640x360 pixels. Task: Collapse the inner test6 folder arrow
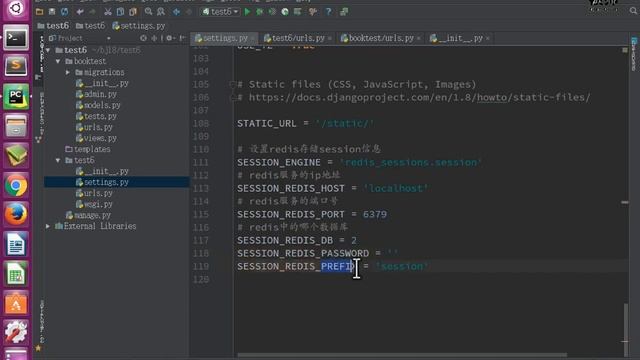click(x=58, y=160)
